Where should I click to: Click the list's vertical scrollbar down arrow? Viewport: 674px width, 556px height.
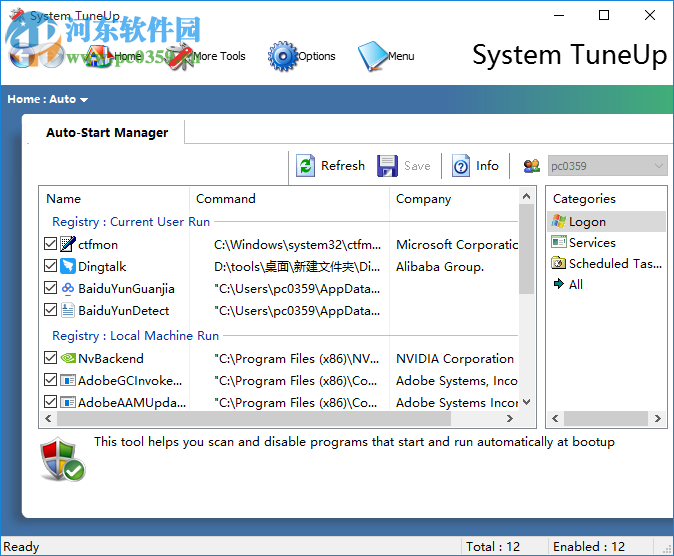coord(527,402)
